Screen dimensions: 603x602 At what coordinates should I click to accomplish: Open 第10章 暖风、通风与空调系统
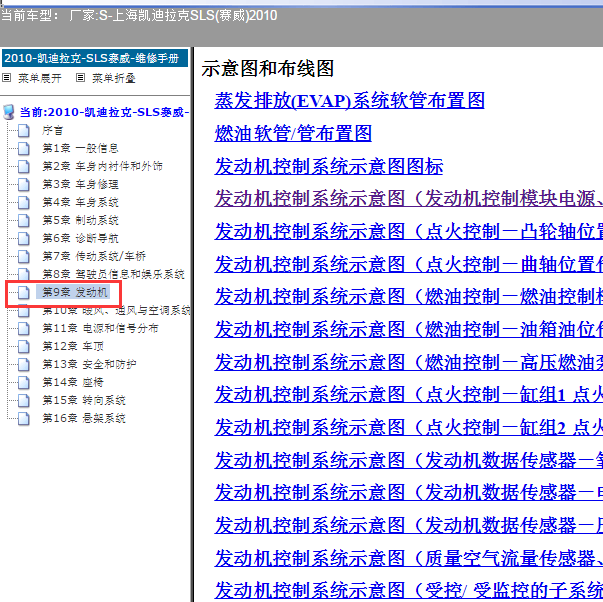coord(117,310)
